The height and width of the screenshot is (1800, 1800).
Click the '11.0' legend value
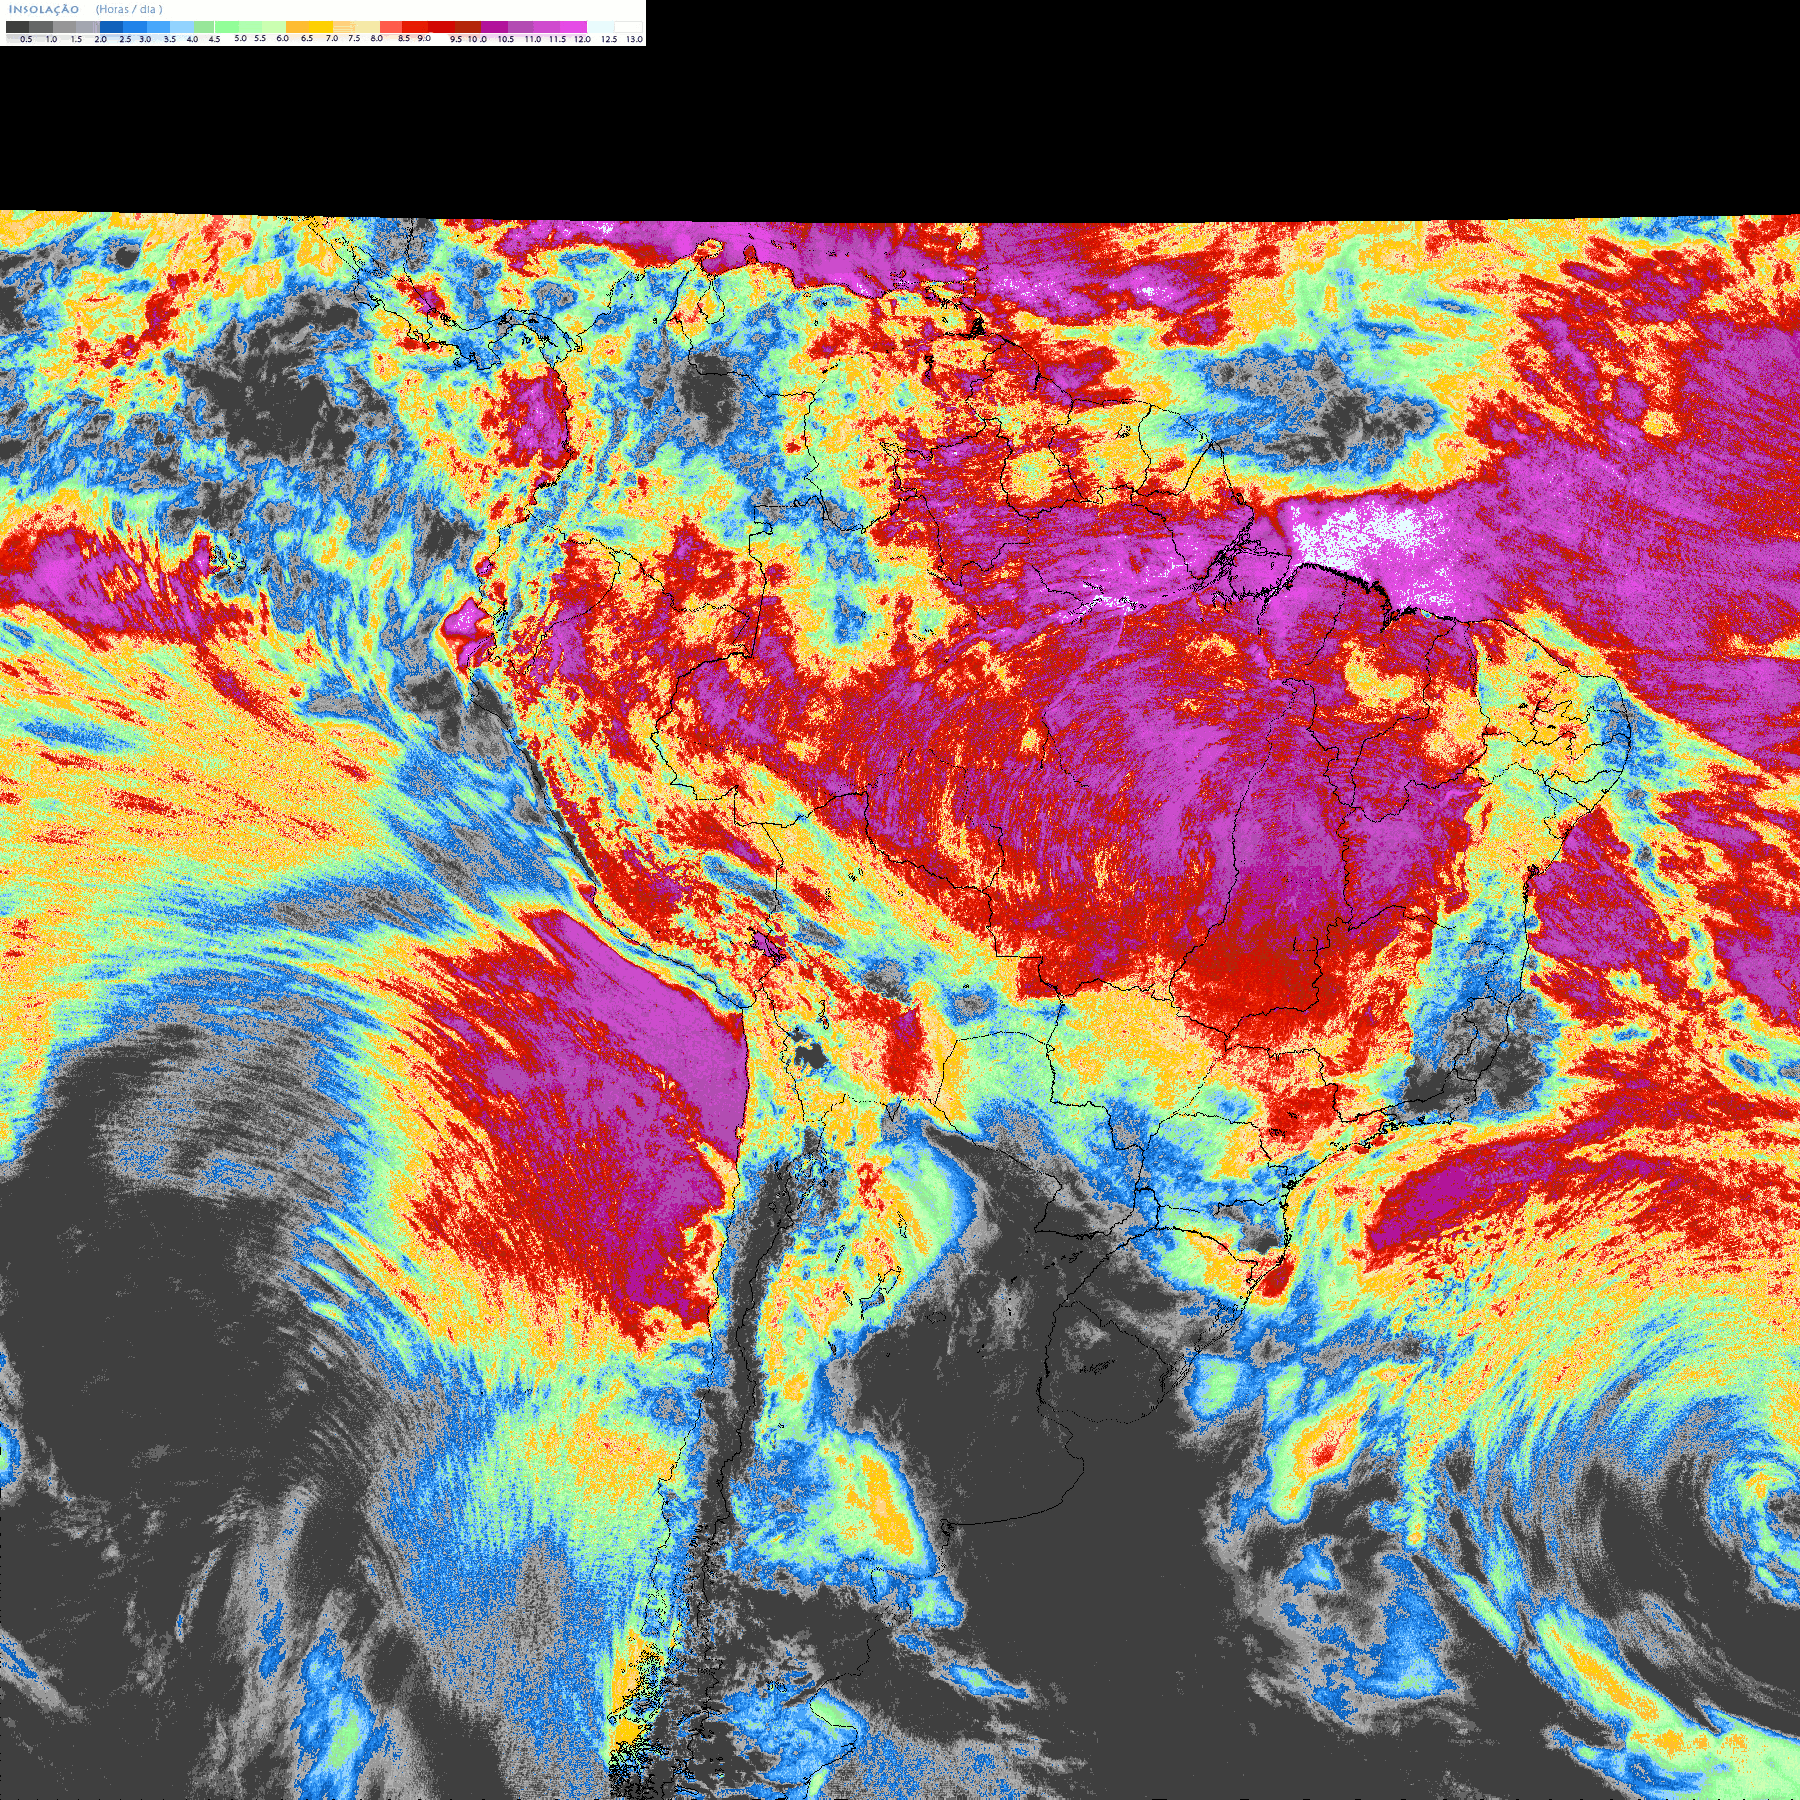533,39
